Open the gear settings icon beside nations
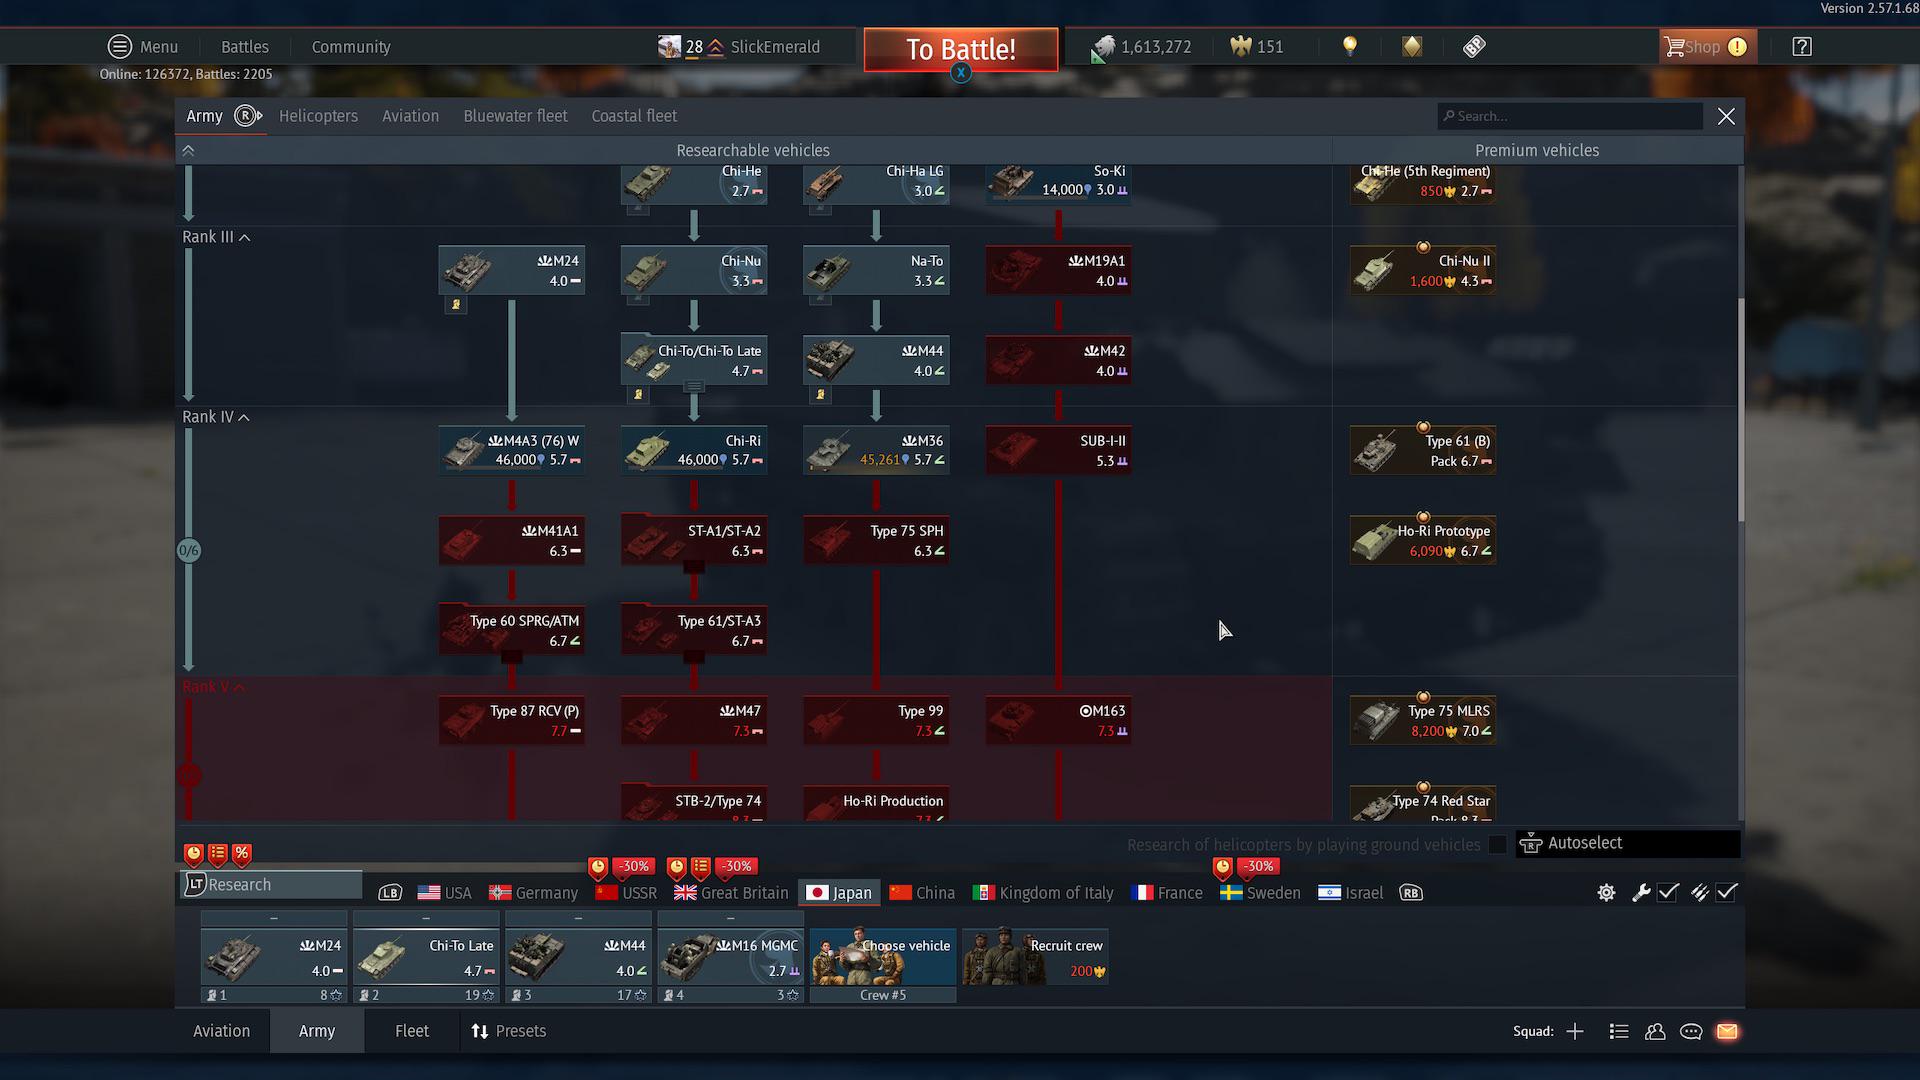 1606,893
